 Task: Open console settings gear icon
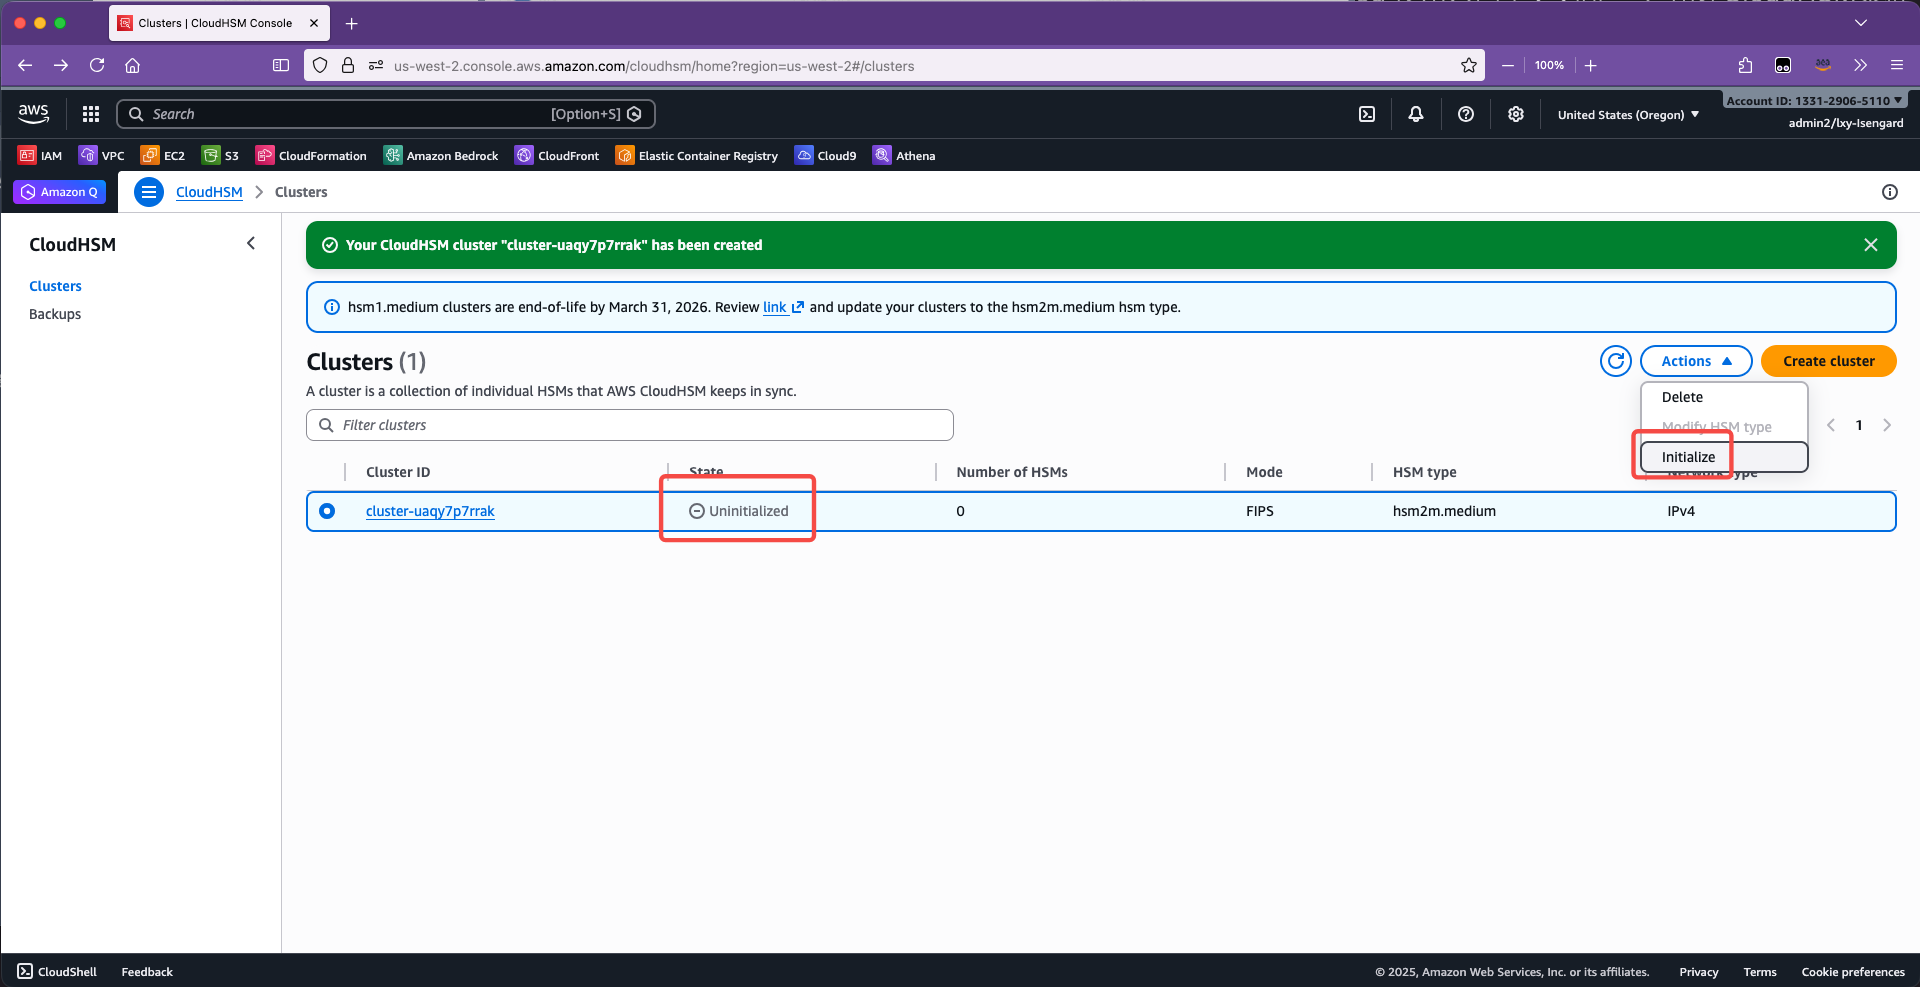(1516, 114)
